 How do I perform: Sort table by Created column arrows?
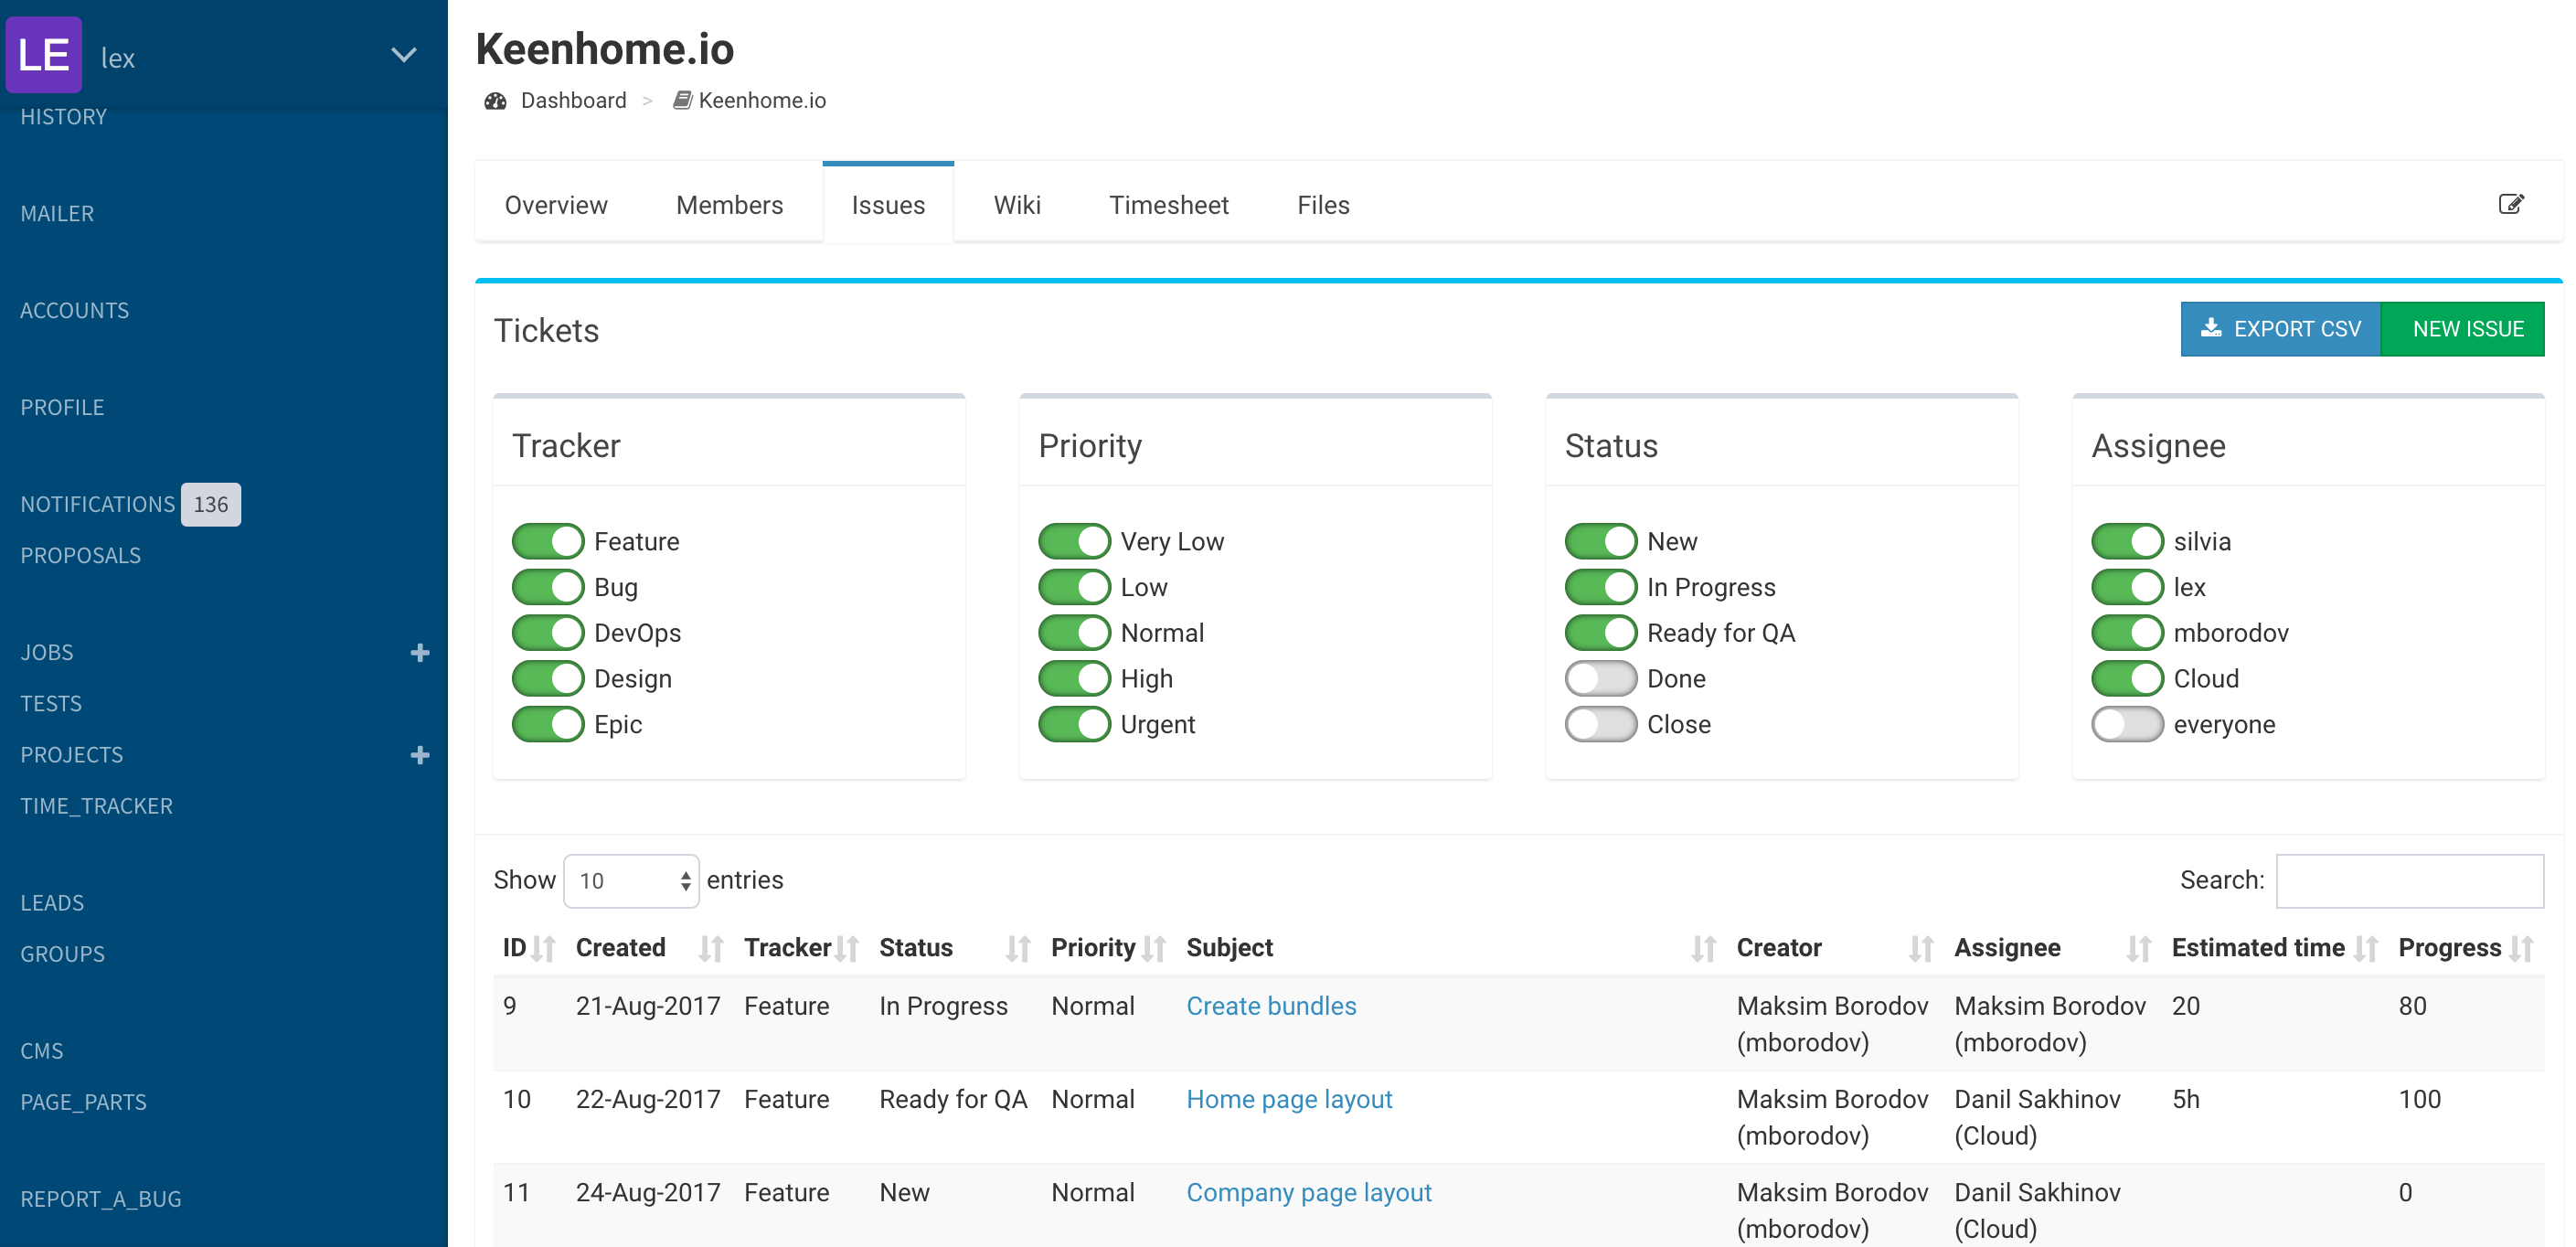[x=711, y=948]
